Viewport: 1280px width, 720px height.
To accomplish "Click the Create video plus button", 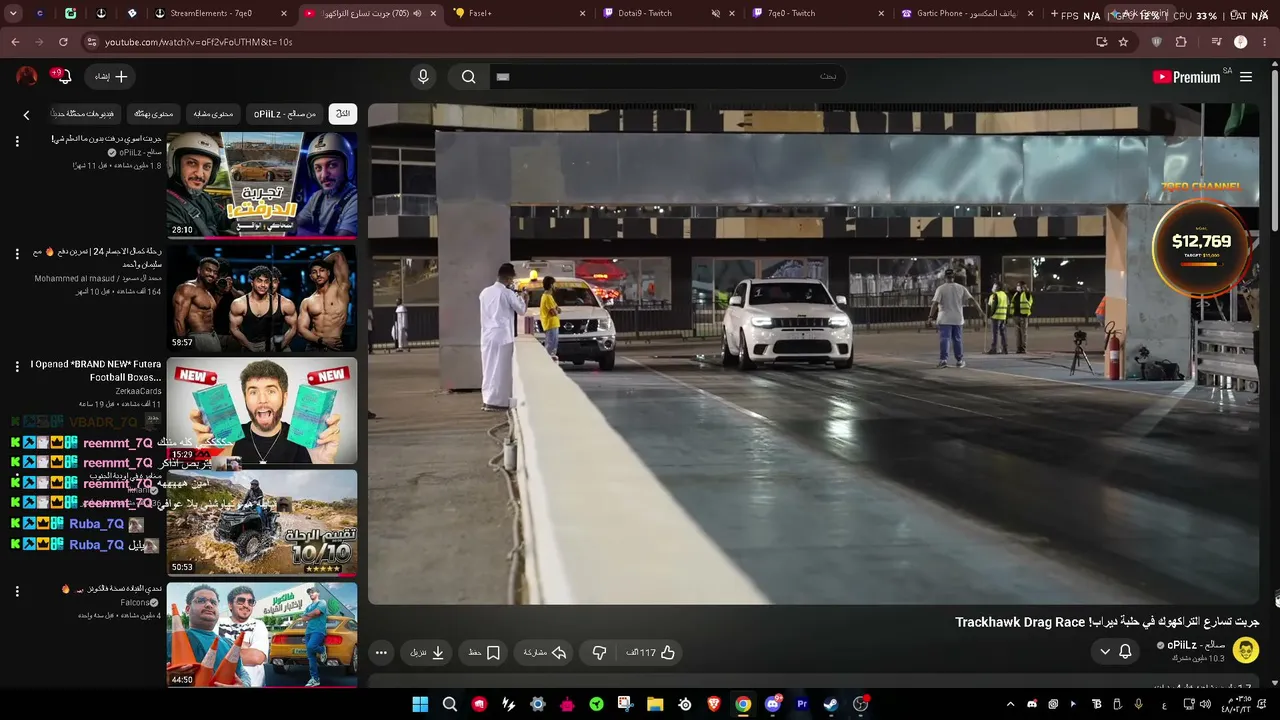I will pyautogui.click(x=112, y=76).
